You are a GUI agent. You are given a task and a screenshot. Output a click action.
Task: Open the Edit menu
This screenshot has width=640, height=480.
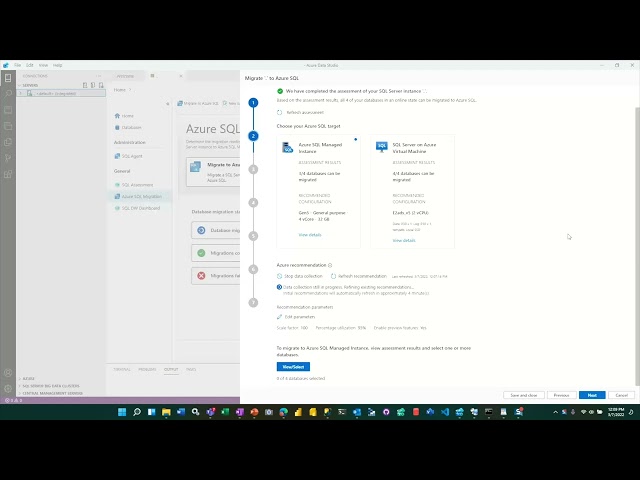pos(30,65)
